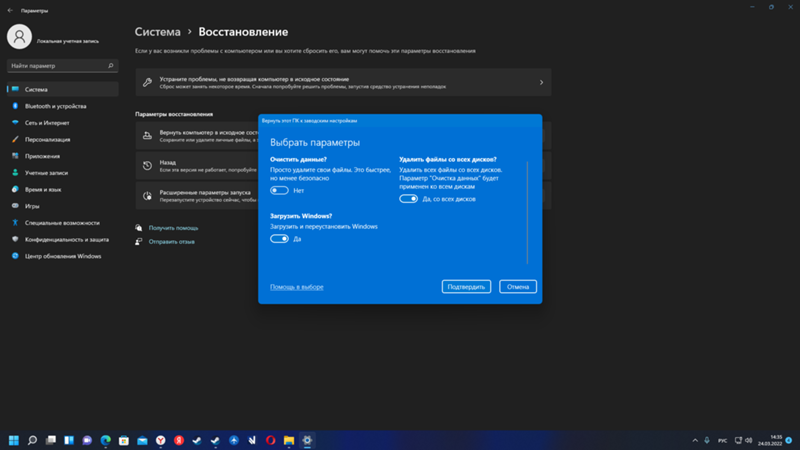This screenshot has height=450, width=800.
Task: Open "Центр обновления Windows" section
Action: (x=63, y=256)
